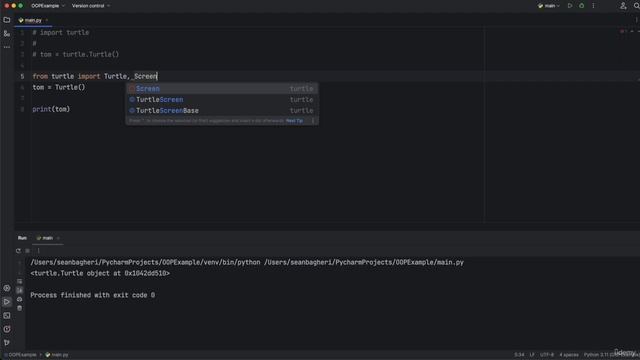Toggle scroll to end in the Run console
640x360 pixels.
click(20, 290)
